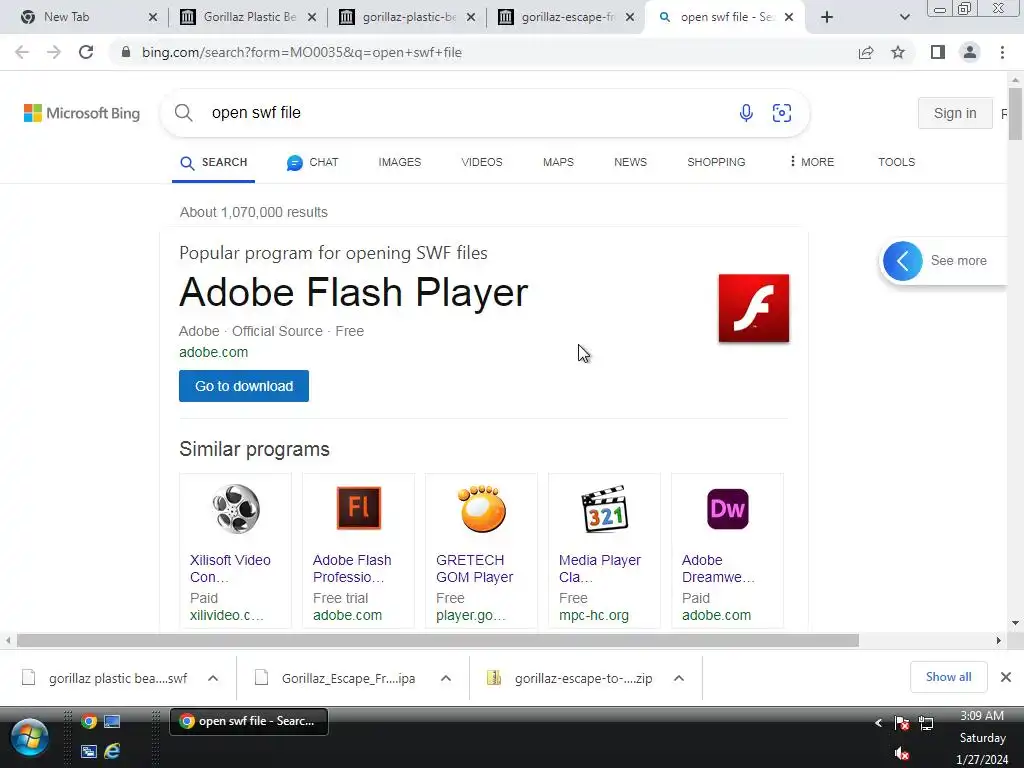Click the Adobe Flash Player logo

coord(754,308)
